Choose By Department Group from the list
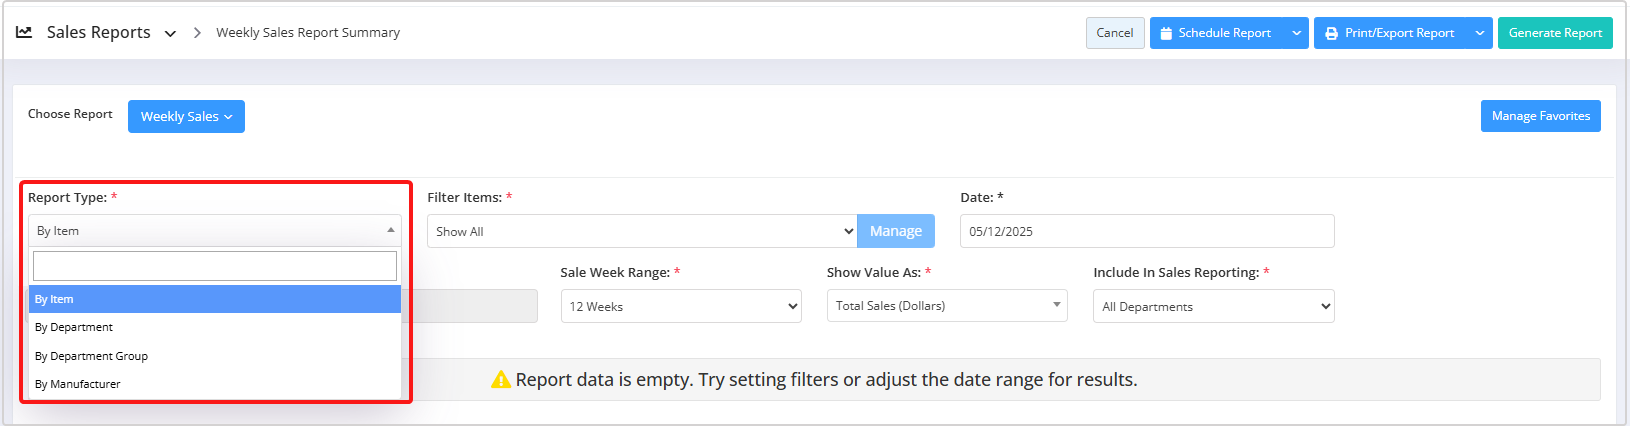 (215, 356)
